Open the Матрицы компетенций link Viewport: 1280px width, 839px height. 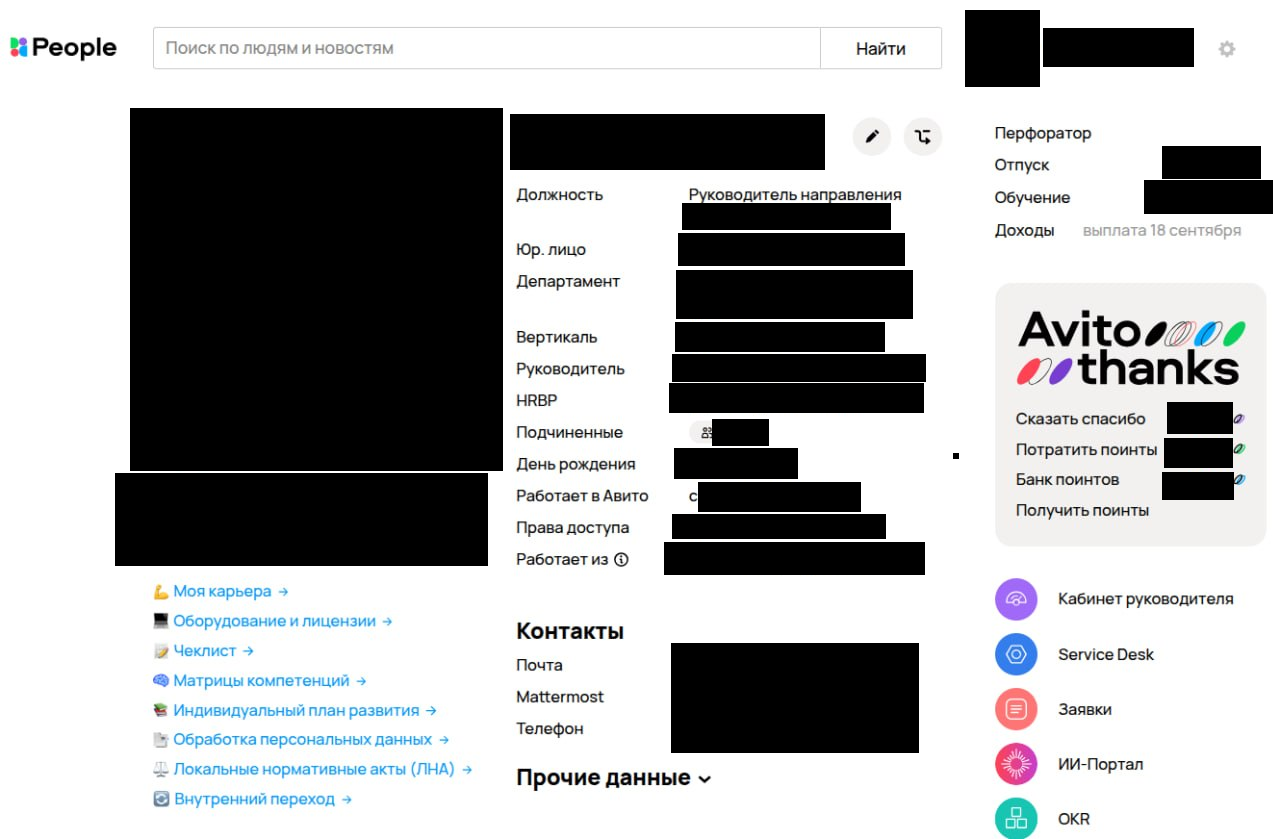260,681
